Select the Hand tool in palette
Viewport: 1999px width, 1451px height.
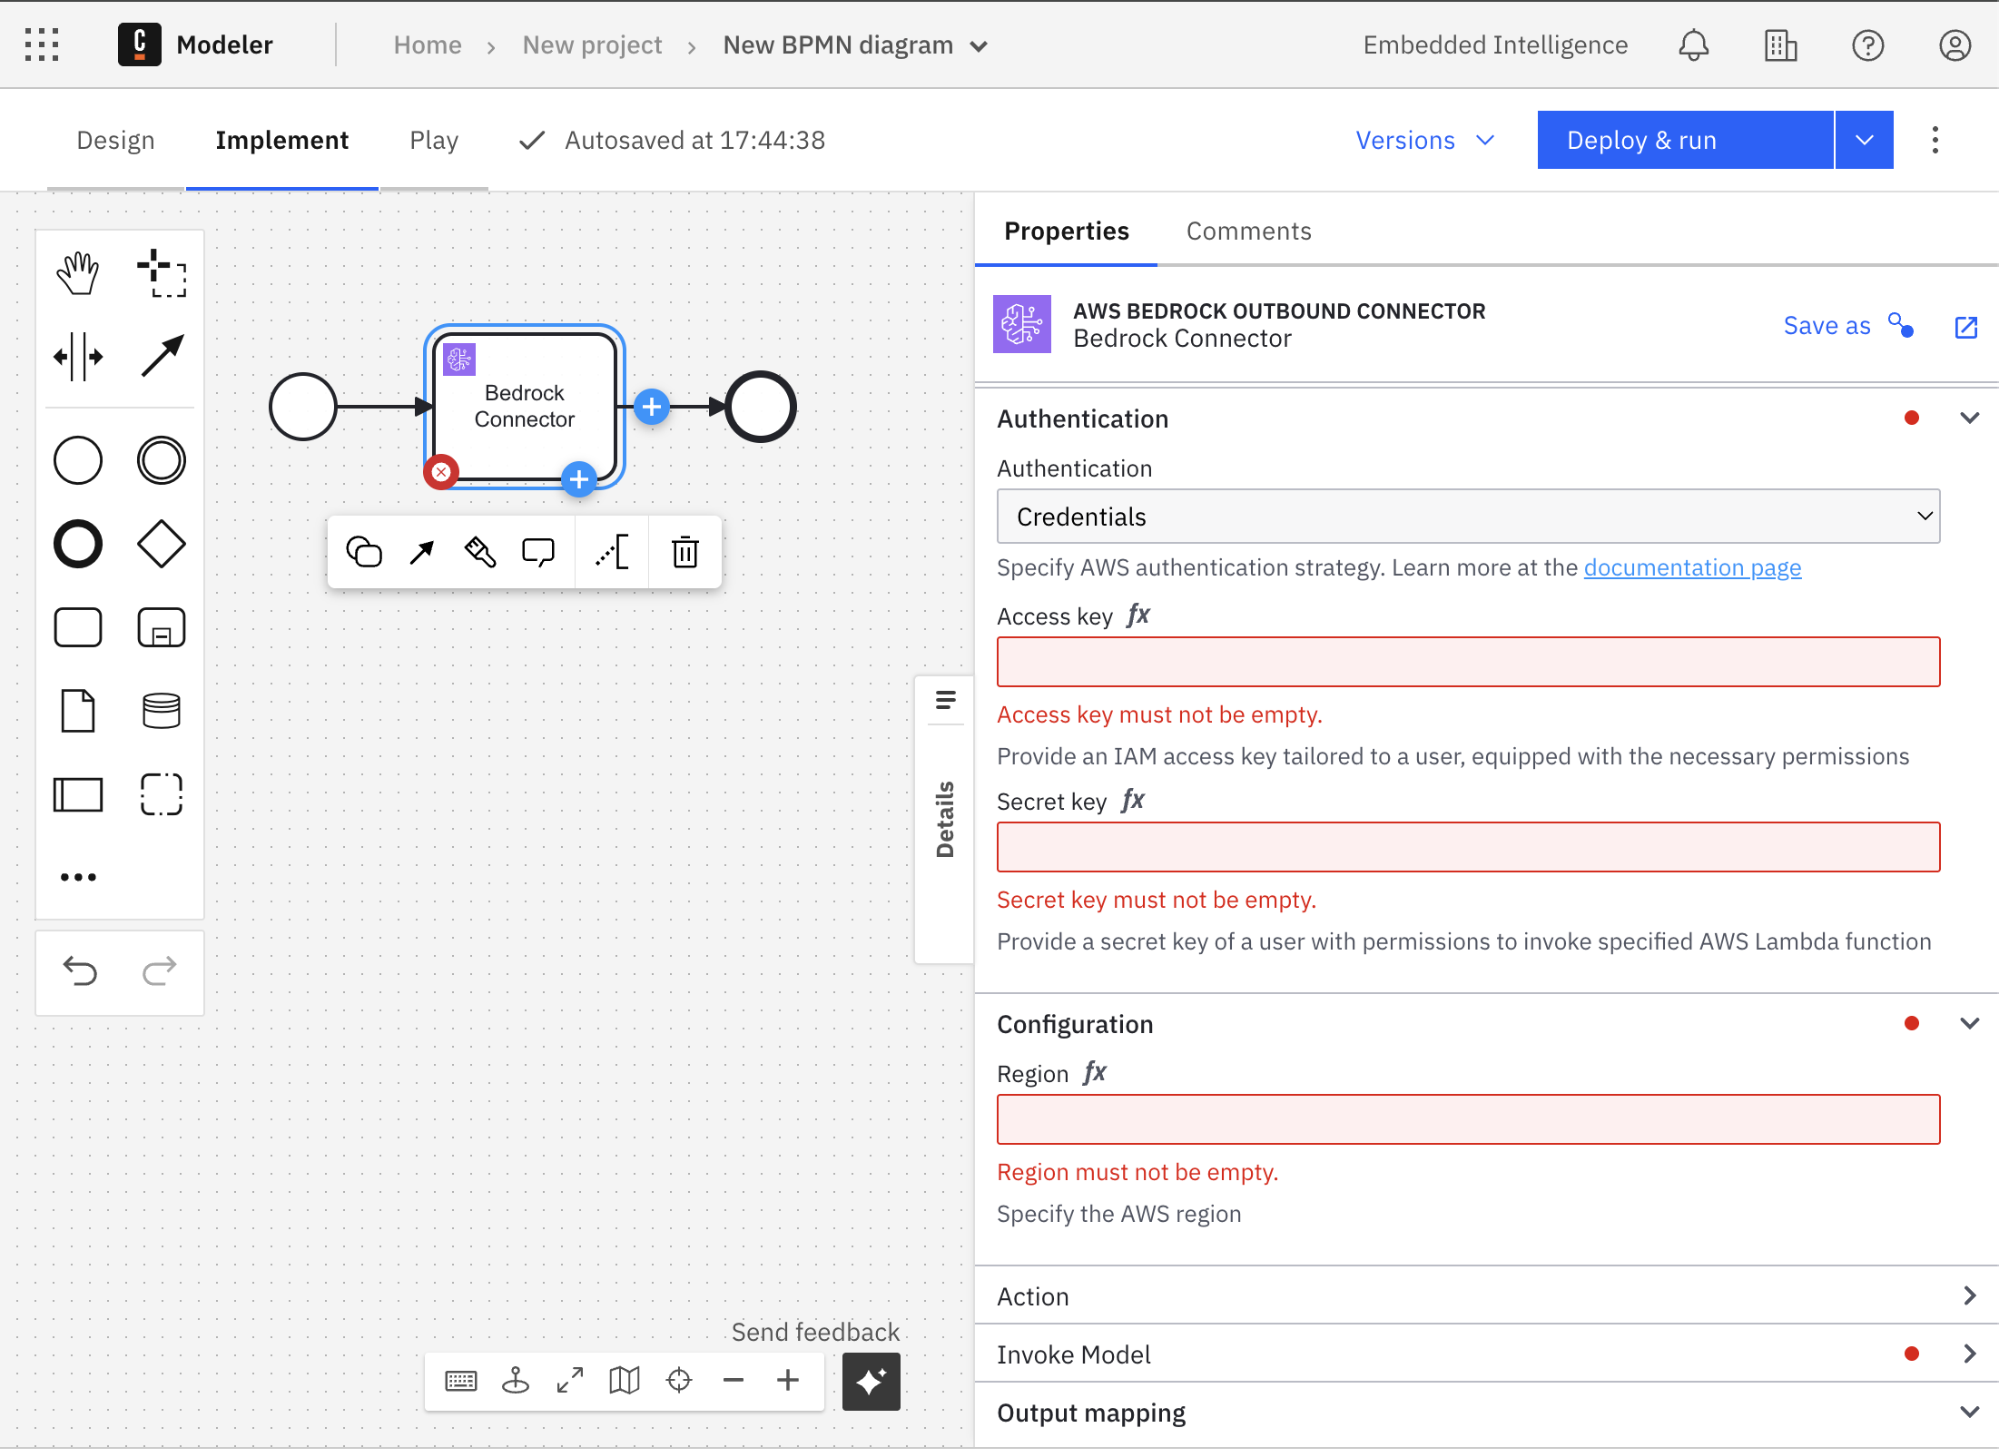point(78,273)
